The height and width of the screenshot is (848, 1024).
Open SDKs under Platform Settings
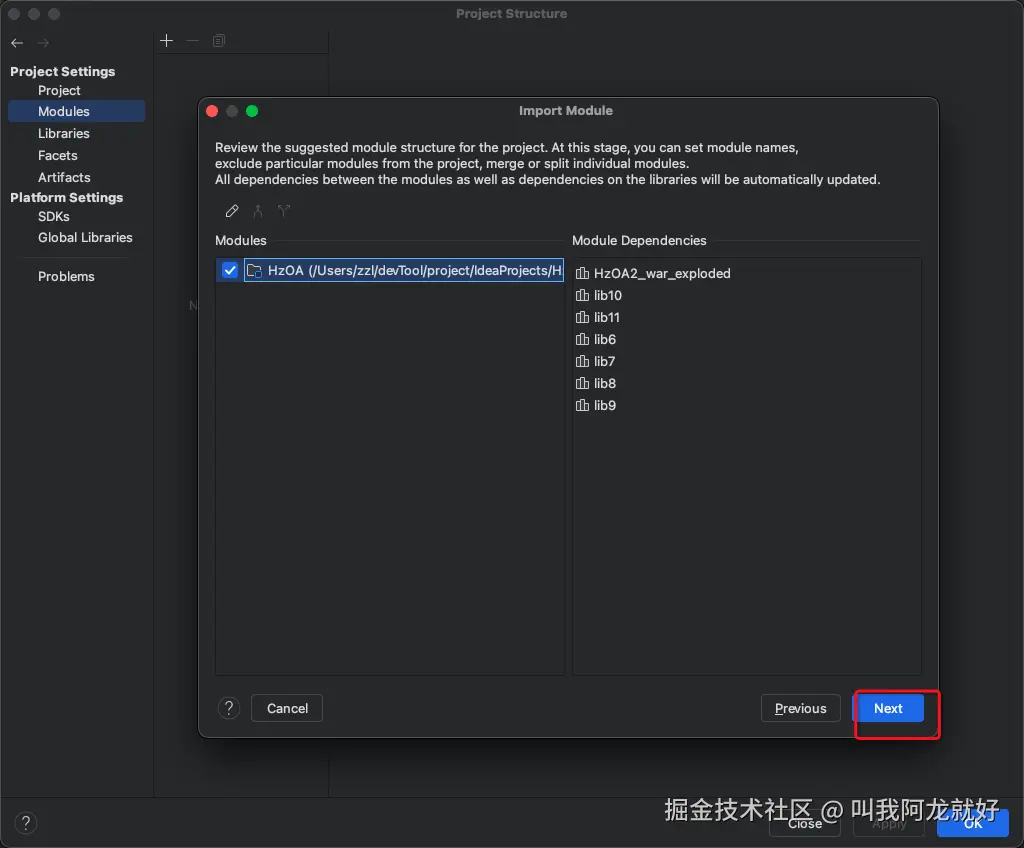pos(54,216)
